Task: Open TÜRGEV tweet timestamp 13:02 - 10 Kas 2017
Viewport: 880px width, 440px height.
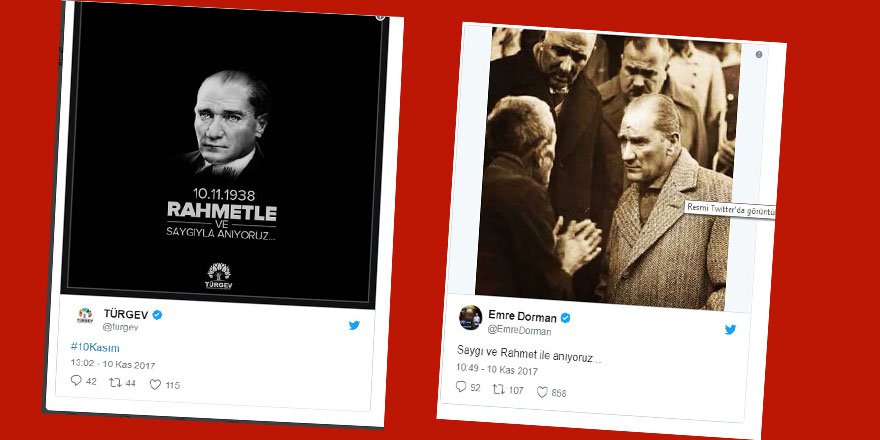Action: (x=113, y=364)
